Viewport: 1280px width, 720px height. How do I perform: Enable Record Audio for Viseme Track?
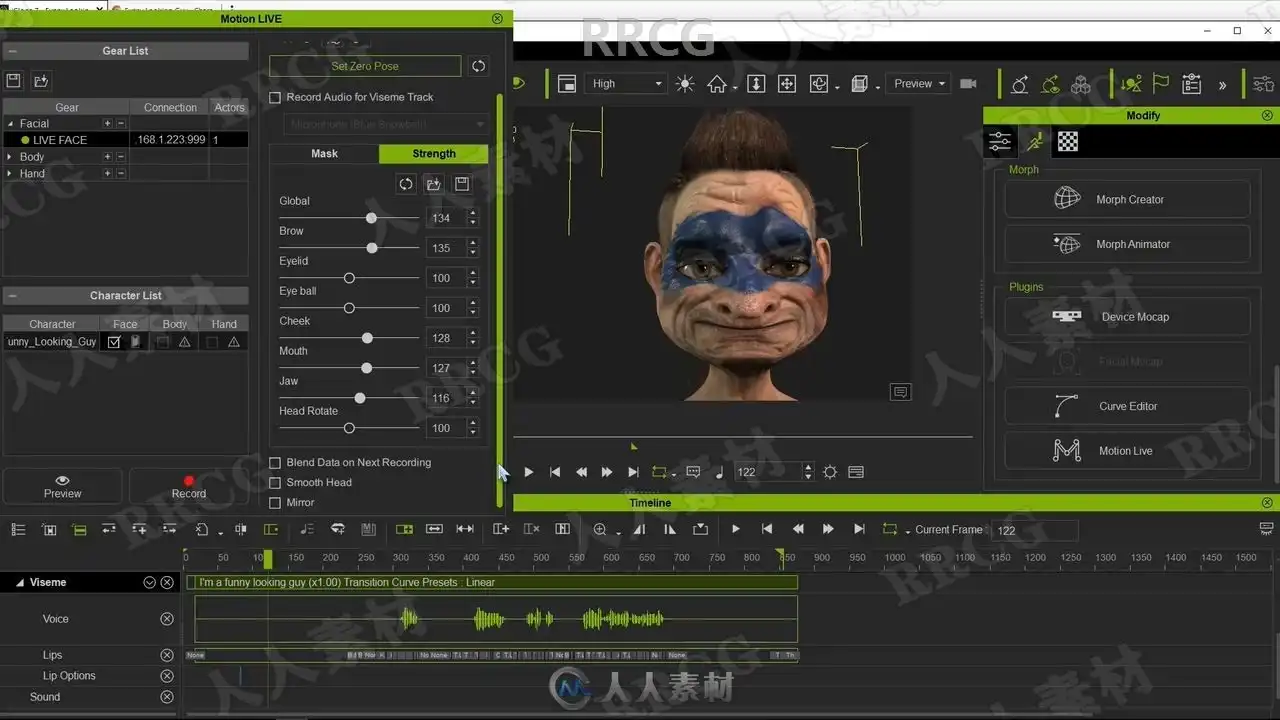pos(276,98)
